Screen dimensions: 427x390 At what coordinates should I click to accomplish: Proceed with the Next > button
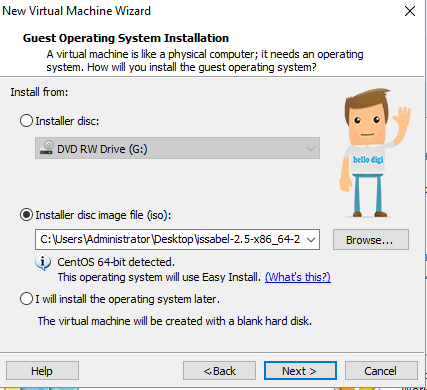click(300, 371)
